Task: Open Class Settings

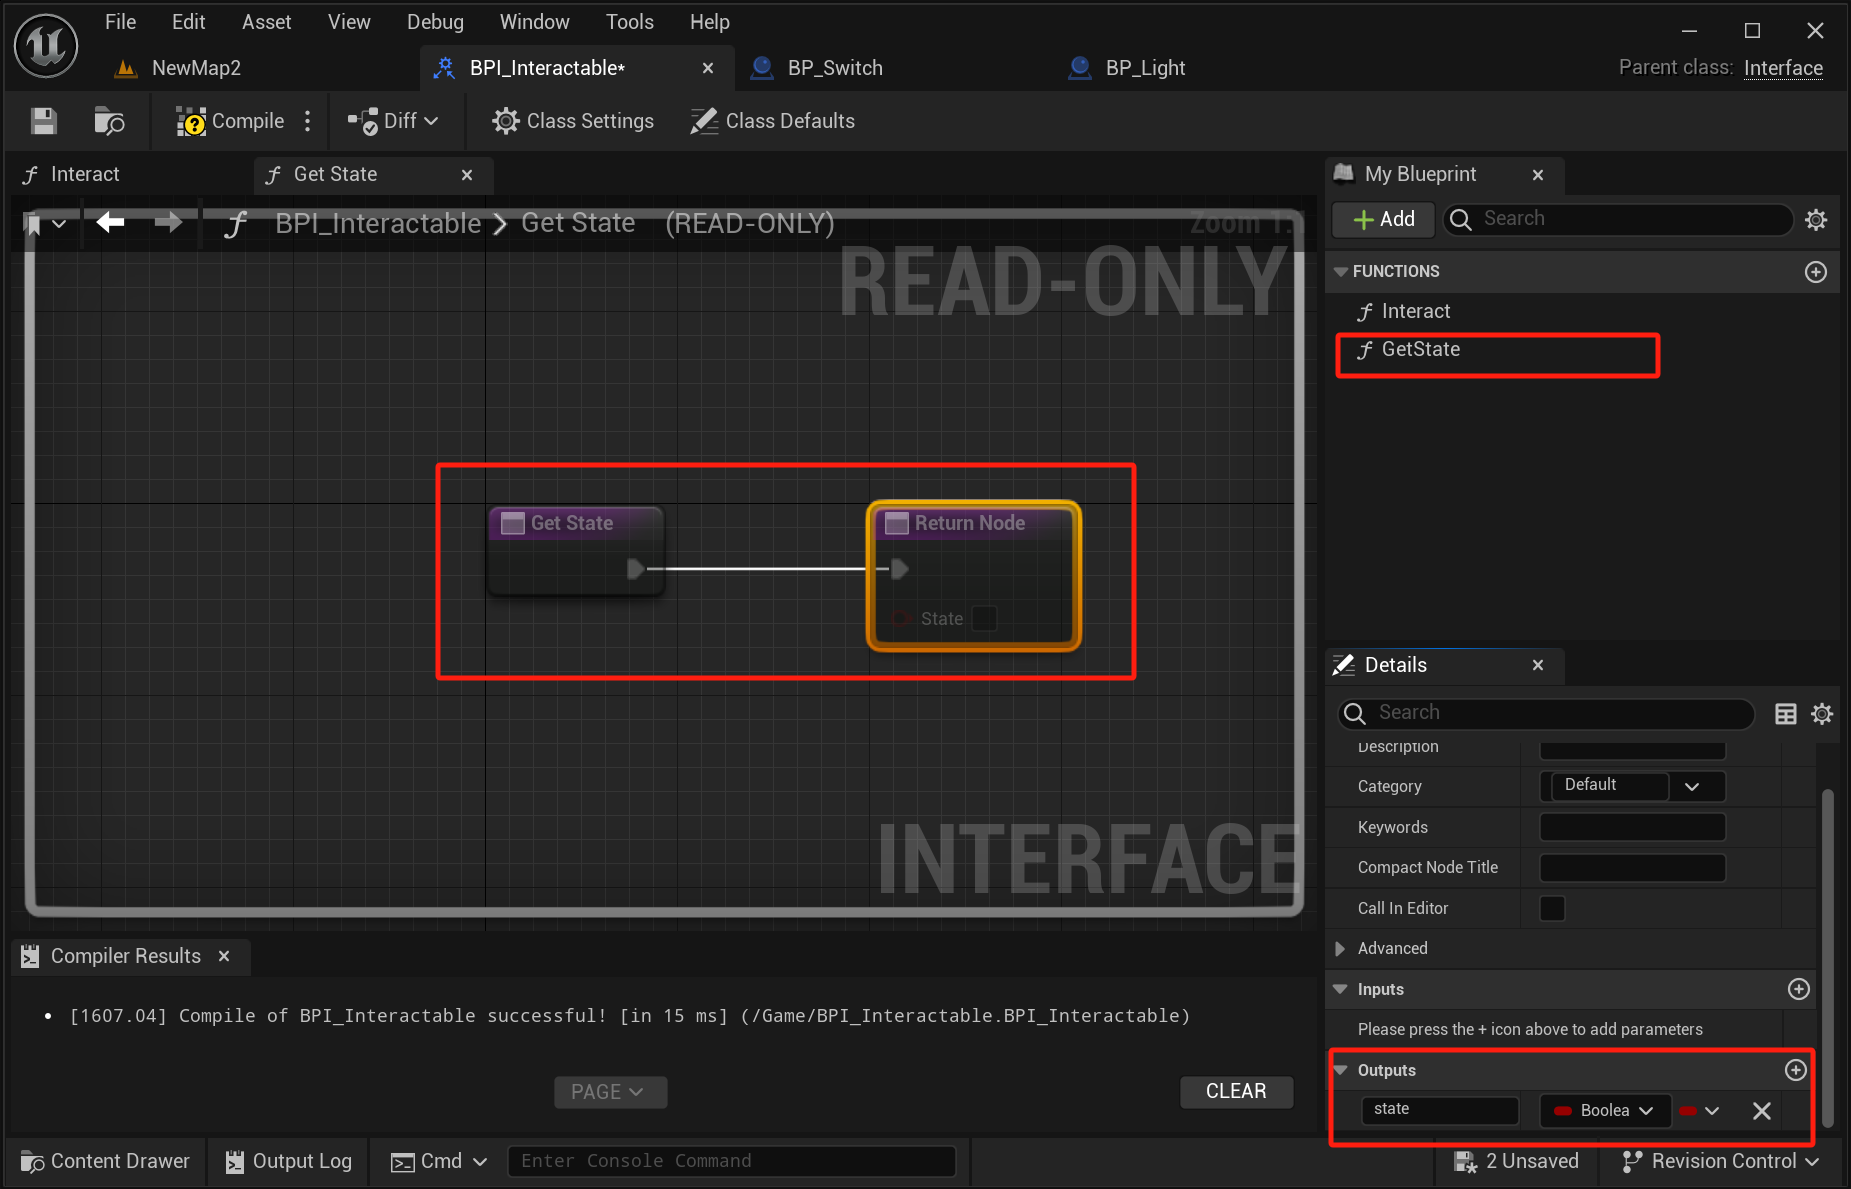Action: (573, 121)
